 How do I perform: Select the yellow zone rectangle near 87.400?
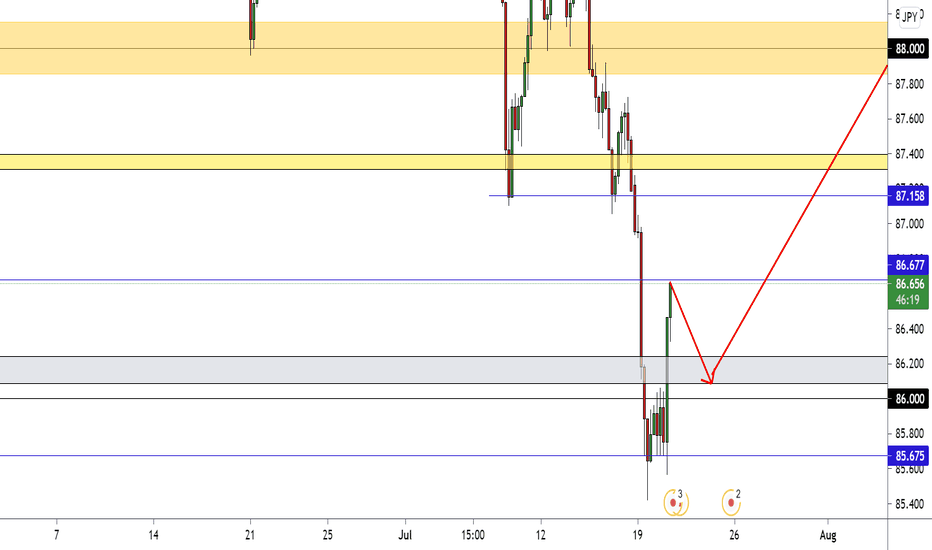443,162
